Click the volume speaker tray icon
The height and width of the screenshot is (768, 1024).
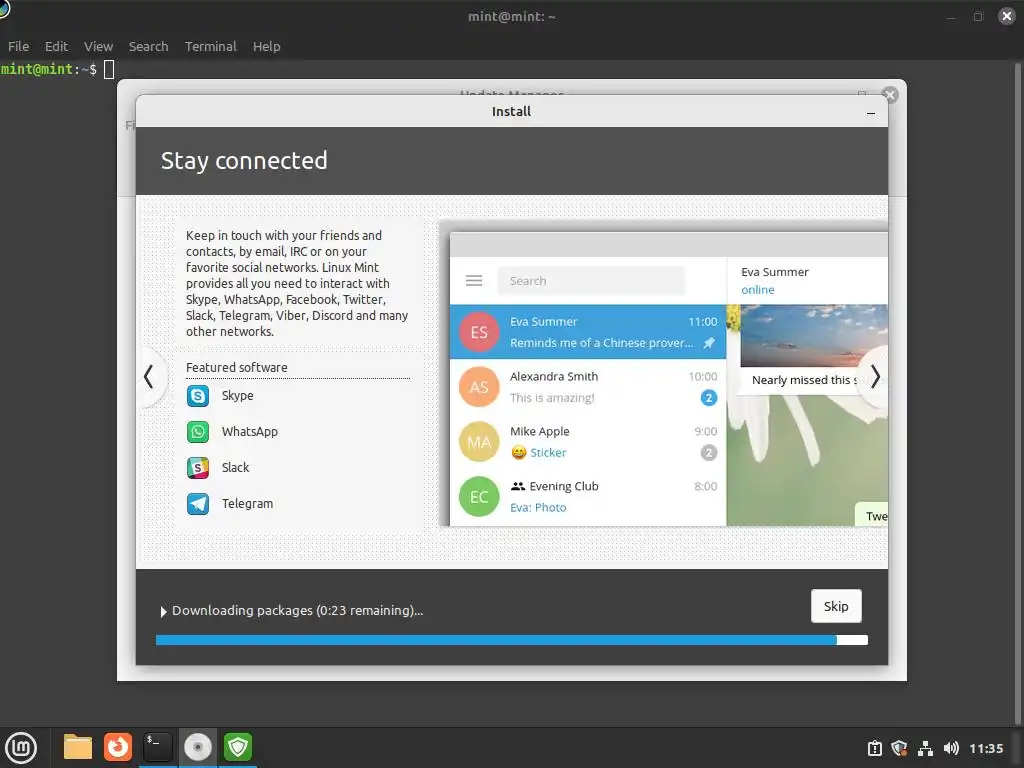(x=951, y=748)
